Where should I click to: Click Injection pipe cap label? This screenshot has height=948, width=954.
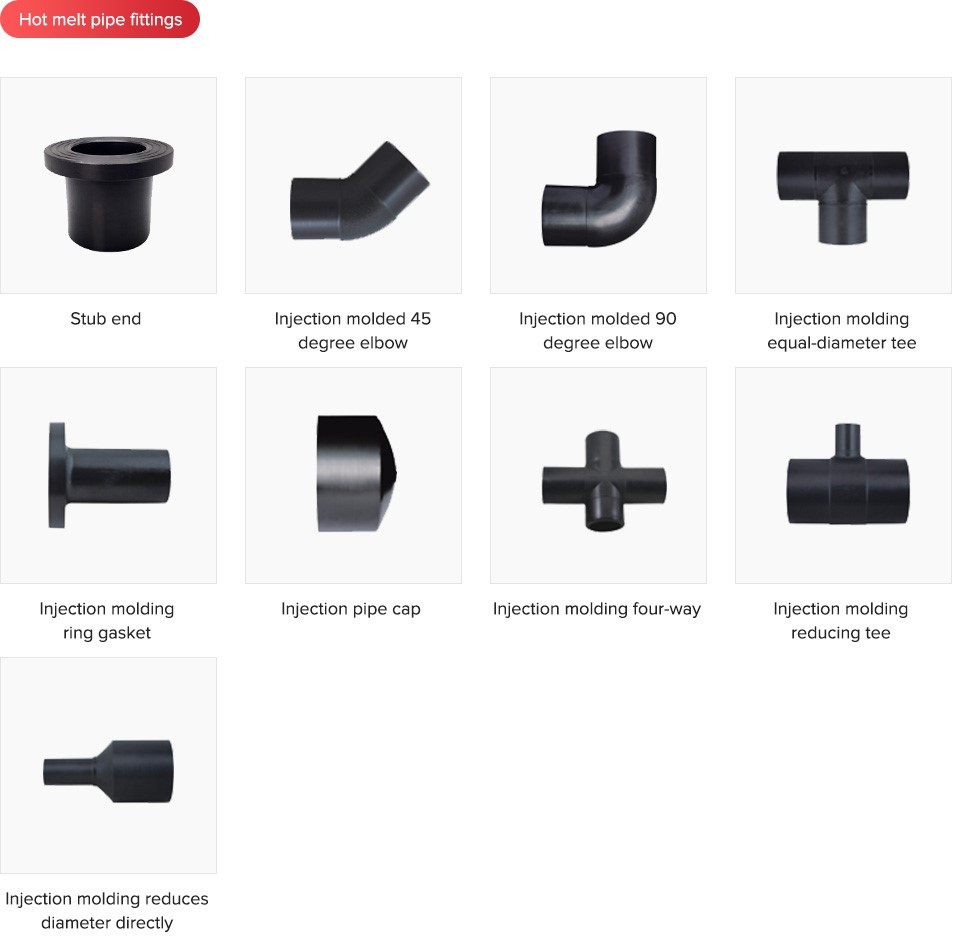point(351,609)
